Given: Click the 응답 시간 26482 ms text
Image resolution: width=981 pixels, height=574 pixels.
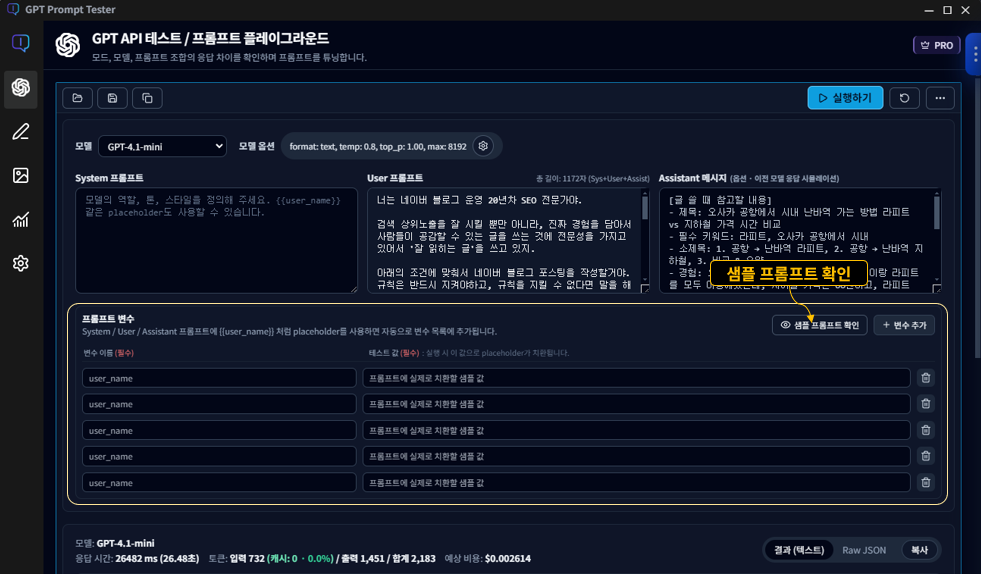Looking at the screenshot, I should coord(137,558).
